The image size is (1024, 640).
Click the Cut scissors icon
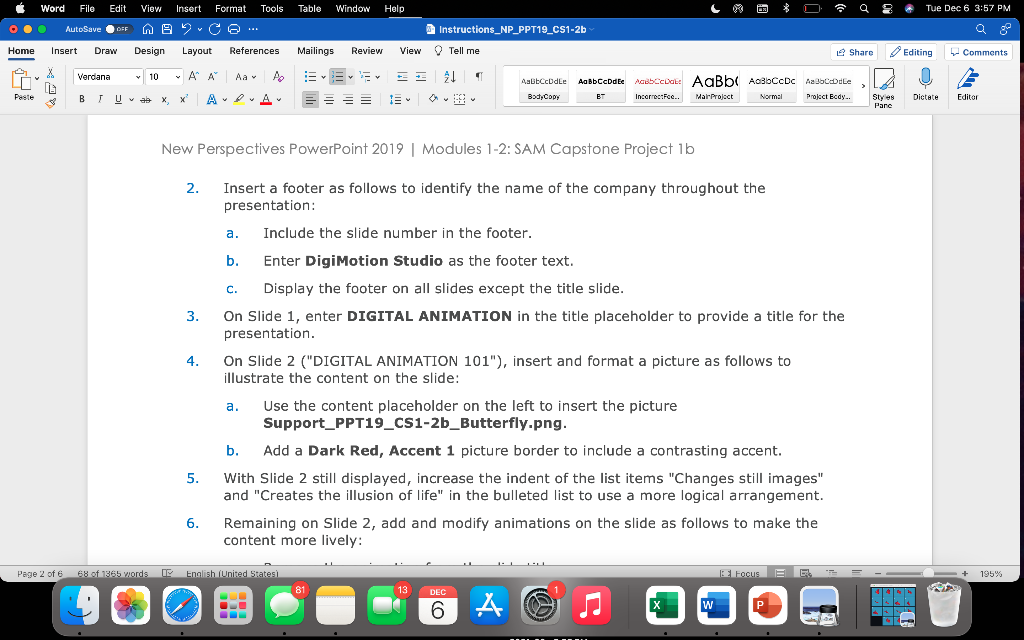click(50, 73)
